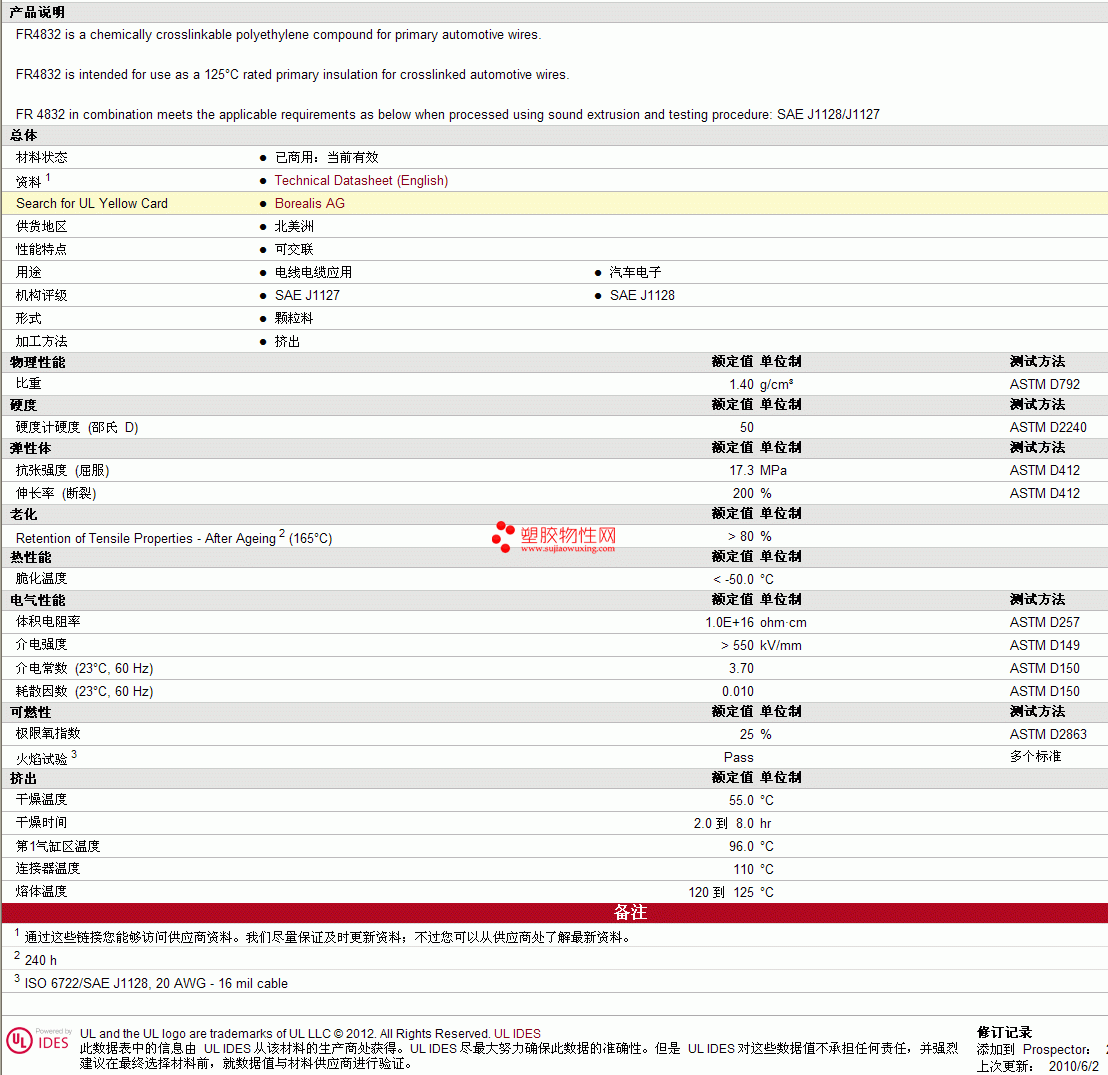Click the 供货地区 row label
Screen dimensions: 1108x1075
(x=42, y=227)
